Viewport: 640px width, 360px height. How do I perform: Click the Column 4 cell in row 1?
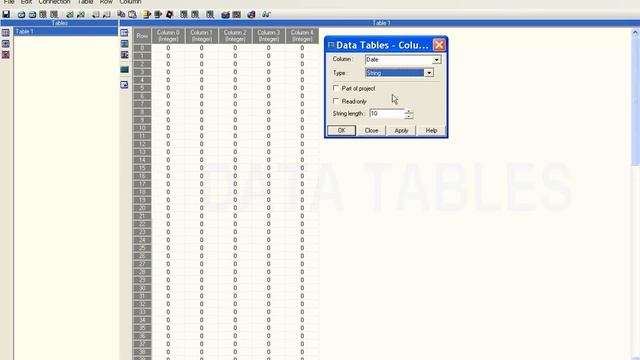tap(302, 56)
